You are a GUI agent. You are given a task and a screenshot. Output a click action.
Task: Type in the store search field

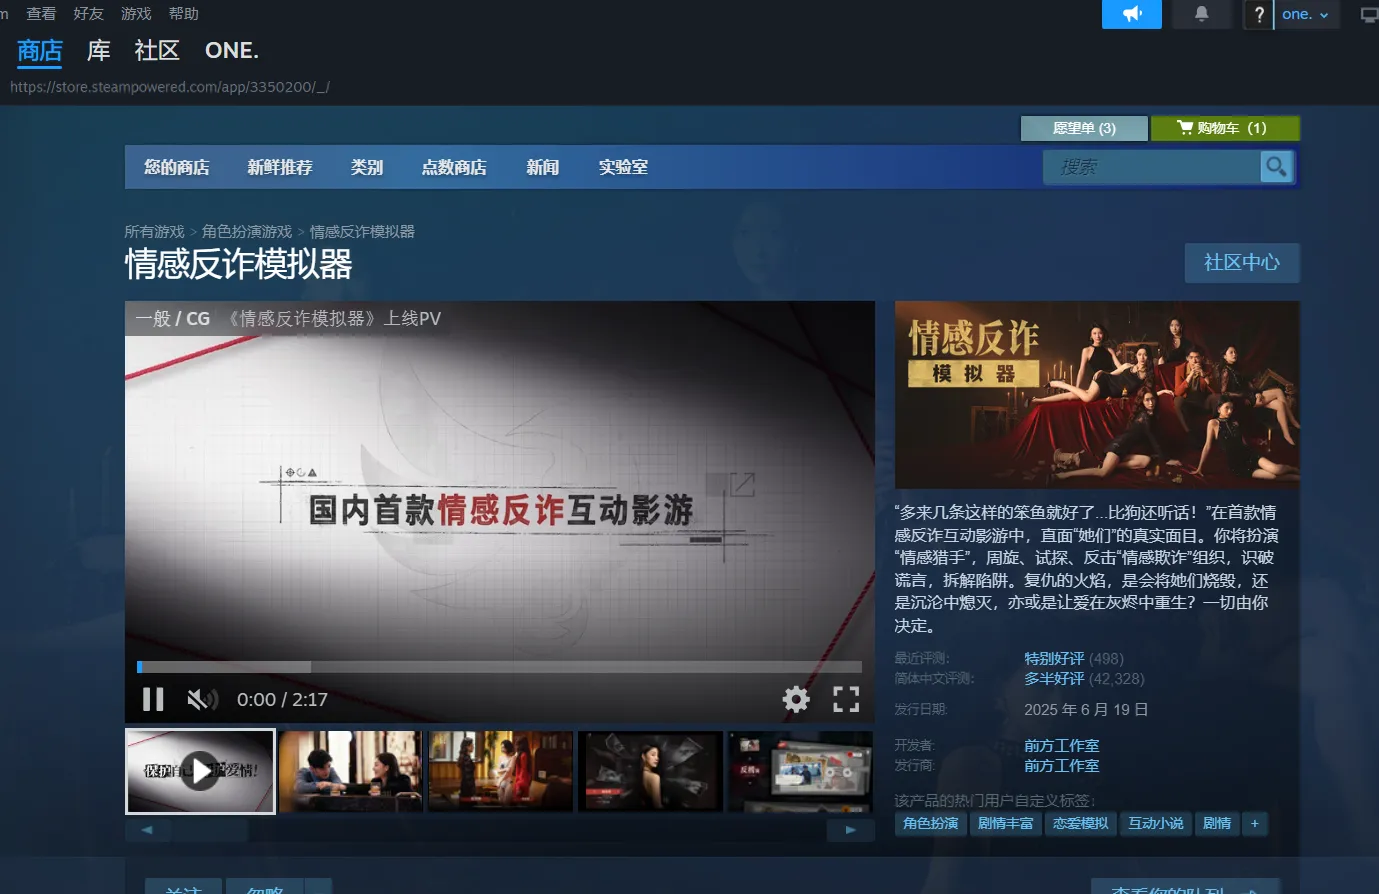click(x=1150, y=167)
